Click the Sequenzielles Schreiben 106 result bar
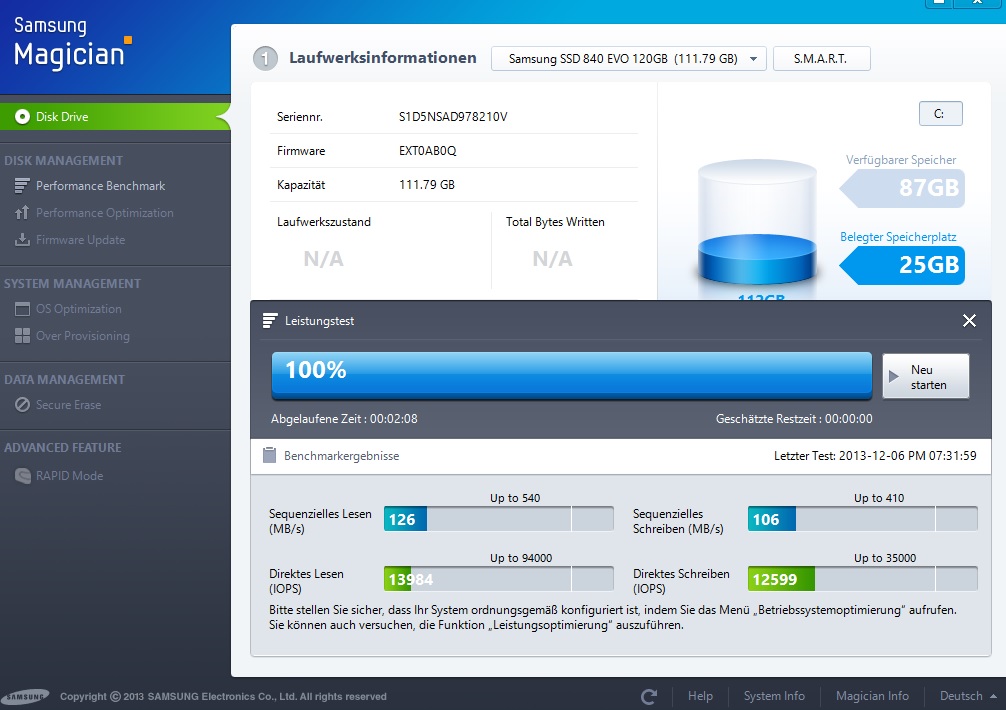Viewport: 1006px width, 710px height. pyautogui.click(x=862, y=519)
